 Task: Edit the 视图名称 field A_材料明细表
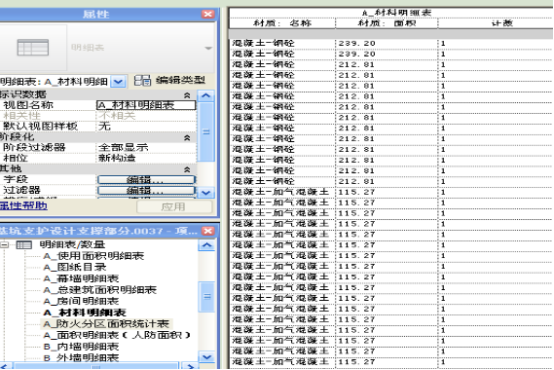coord(146,105)
